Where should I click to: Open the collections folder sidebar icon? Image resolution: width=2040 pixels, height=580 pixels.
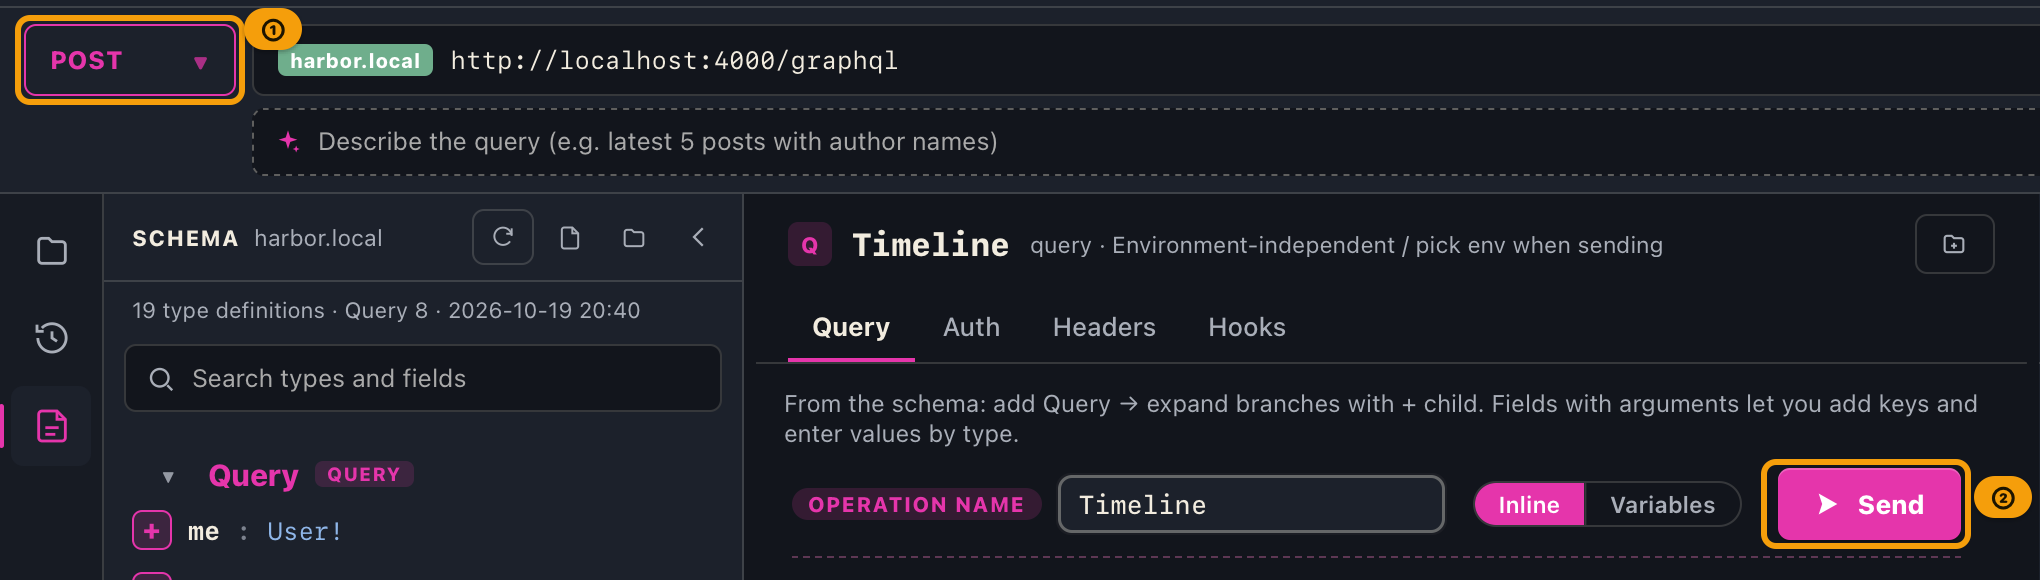click(52, 251)
